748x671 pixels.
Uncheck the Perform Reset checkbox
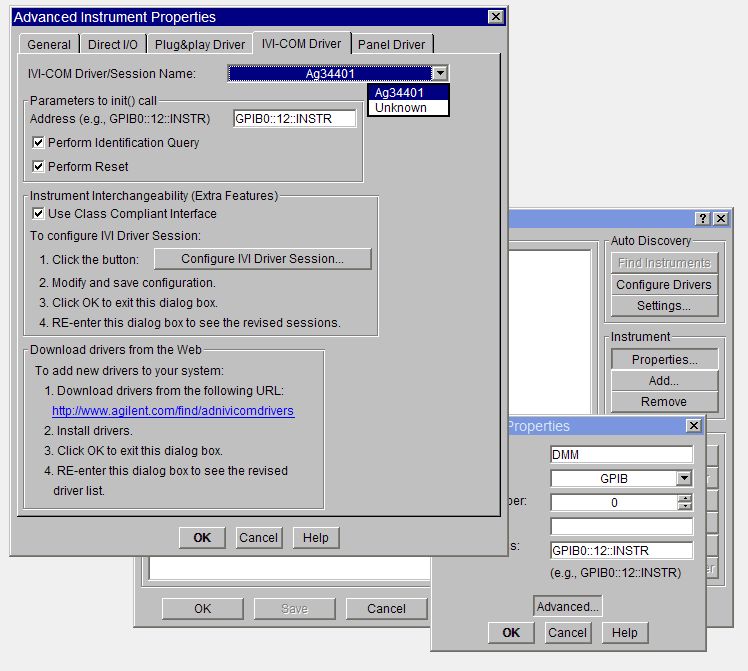(x=40, y=167)
